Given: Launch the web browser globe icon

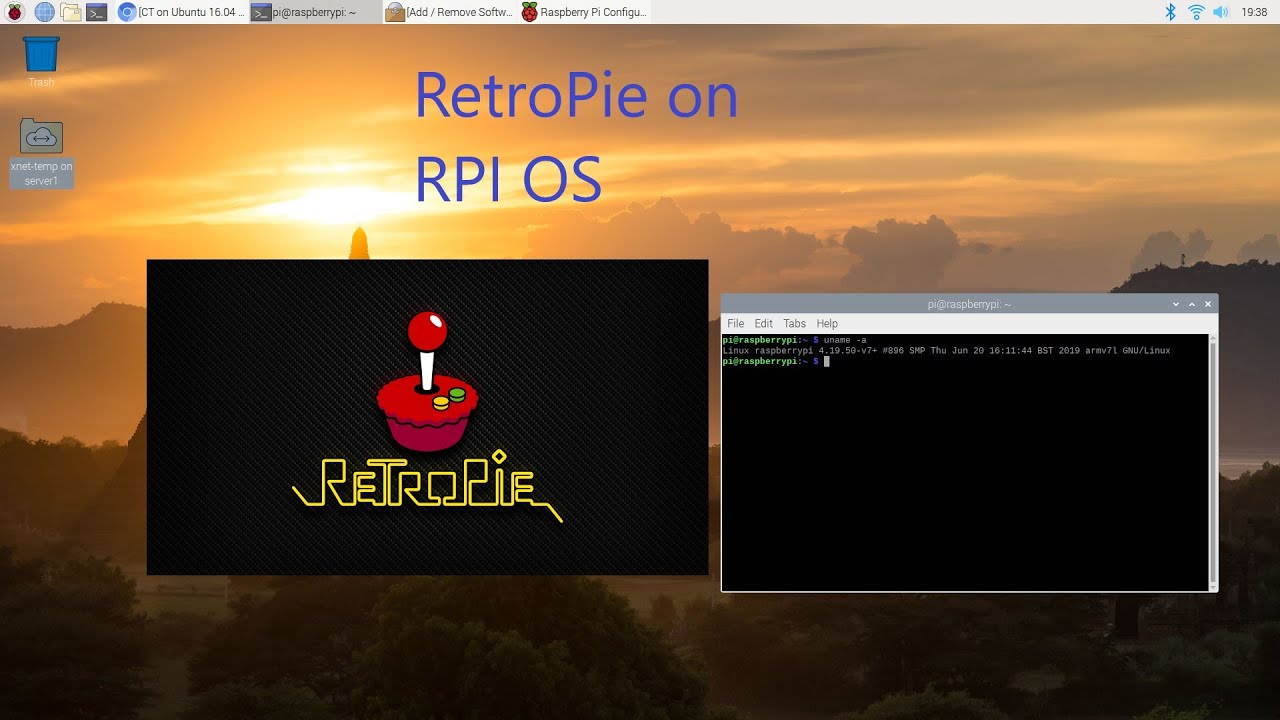Looking at the screenshot, I should (44, 12).
